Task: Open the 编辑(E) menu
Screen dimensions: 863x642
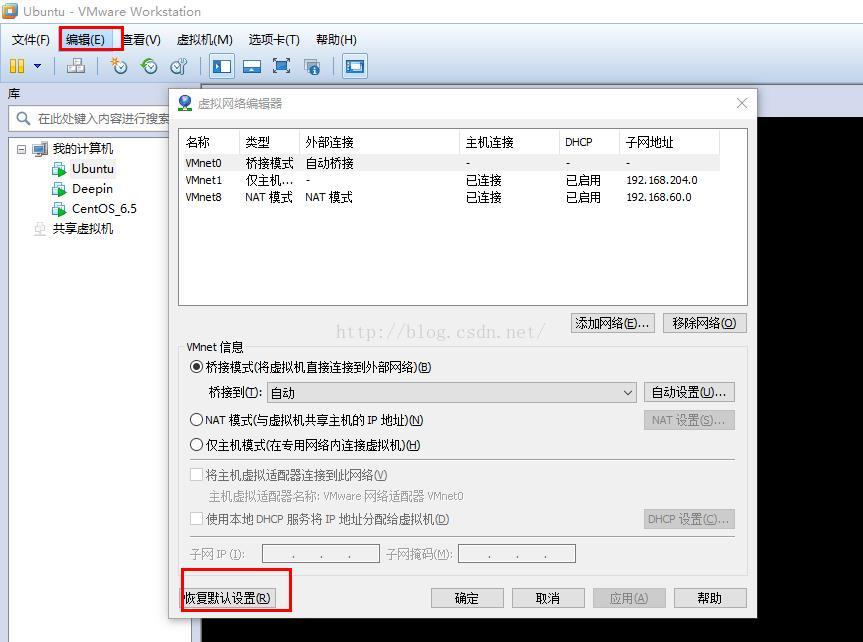Action: [85, 40]
